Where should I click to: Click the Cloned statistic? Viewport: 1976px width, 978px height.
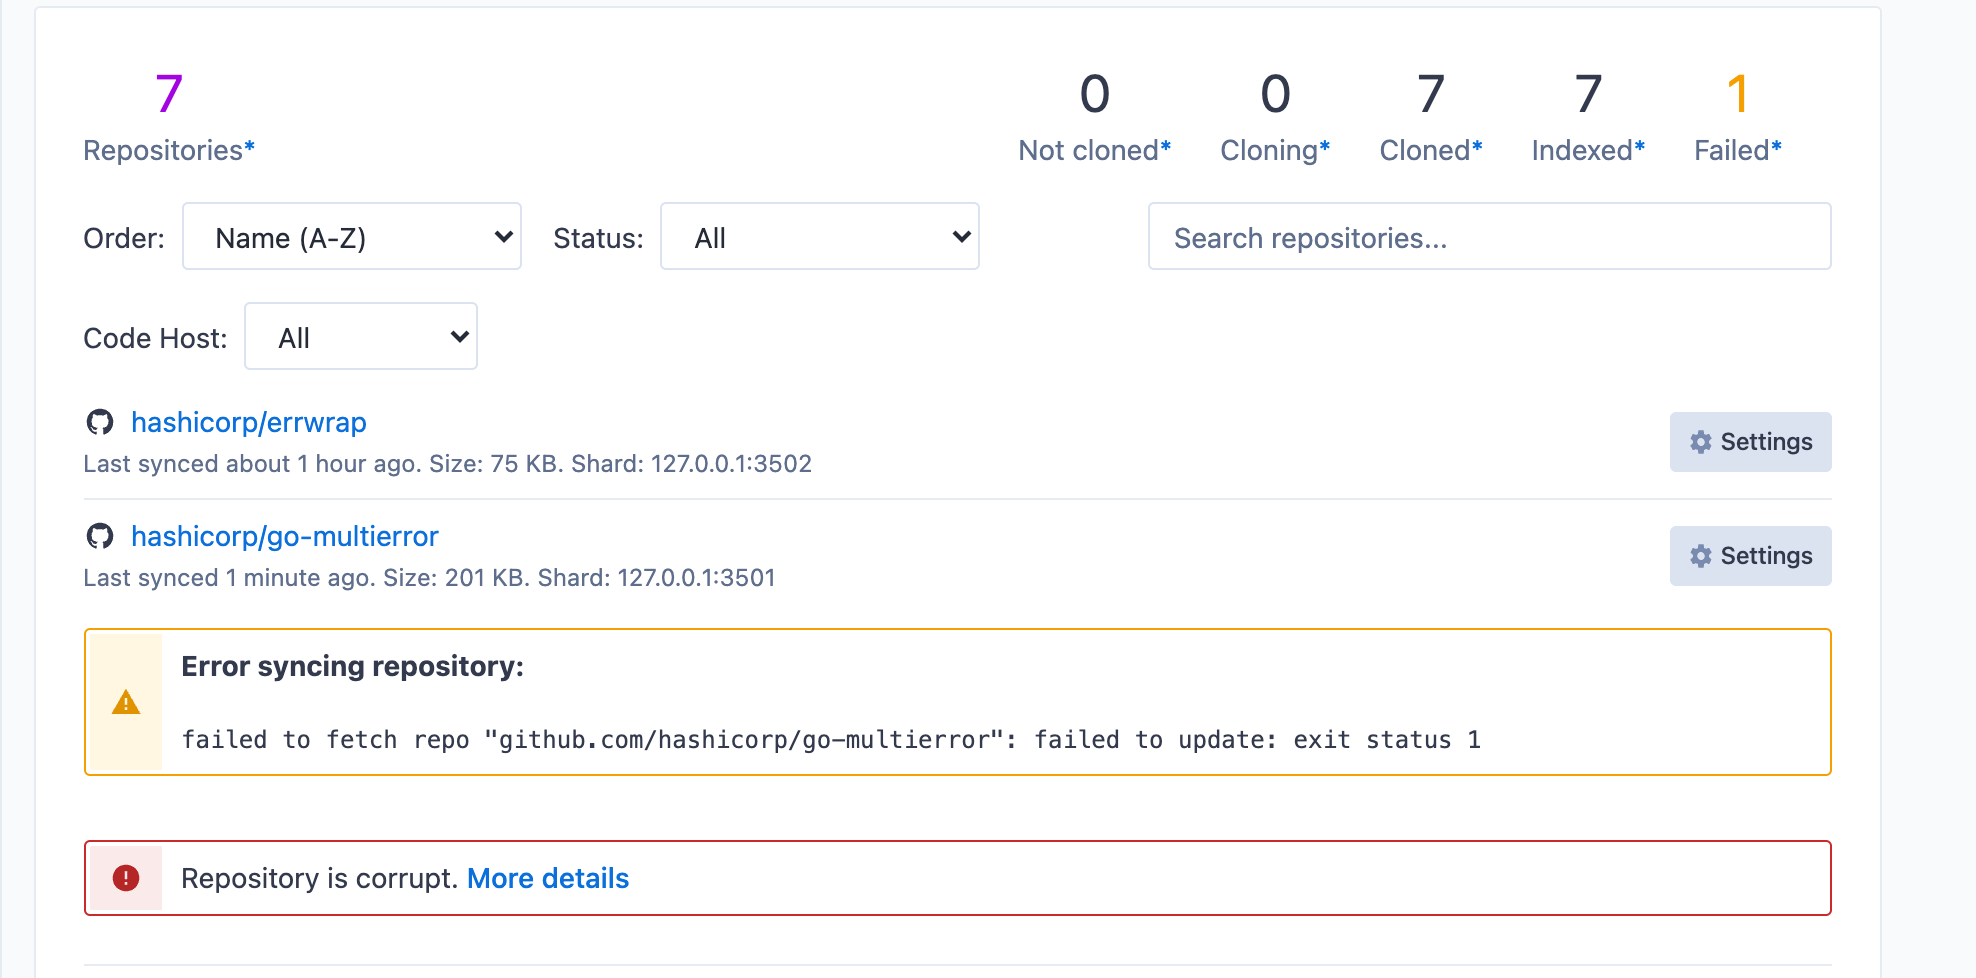click(1431, 116)
